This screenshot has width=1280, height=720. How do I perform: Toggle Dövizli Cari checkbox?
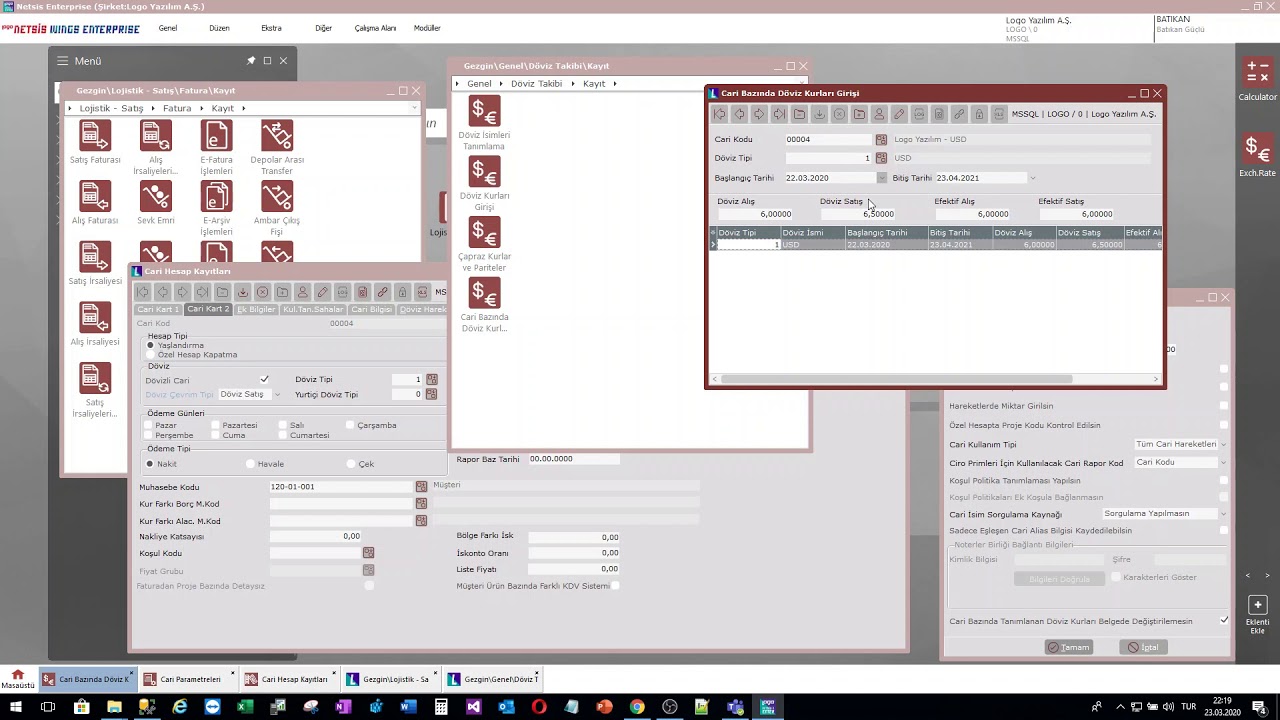coord(264,380)
